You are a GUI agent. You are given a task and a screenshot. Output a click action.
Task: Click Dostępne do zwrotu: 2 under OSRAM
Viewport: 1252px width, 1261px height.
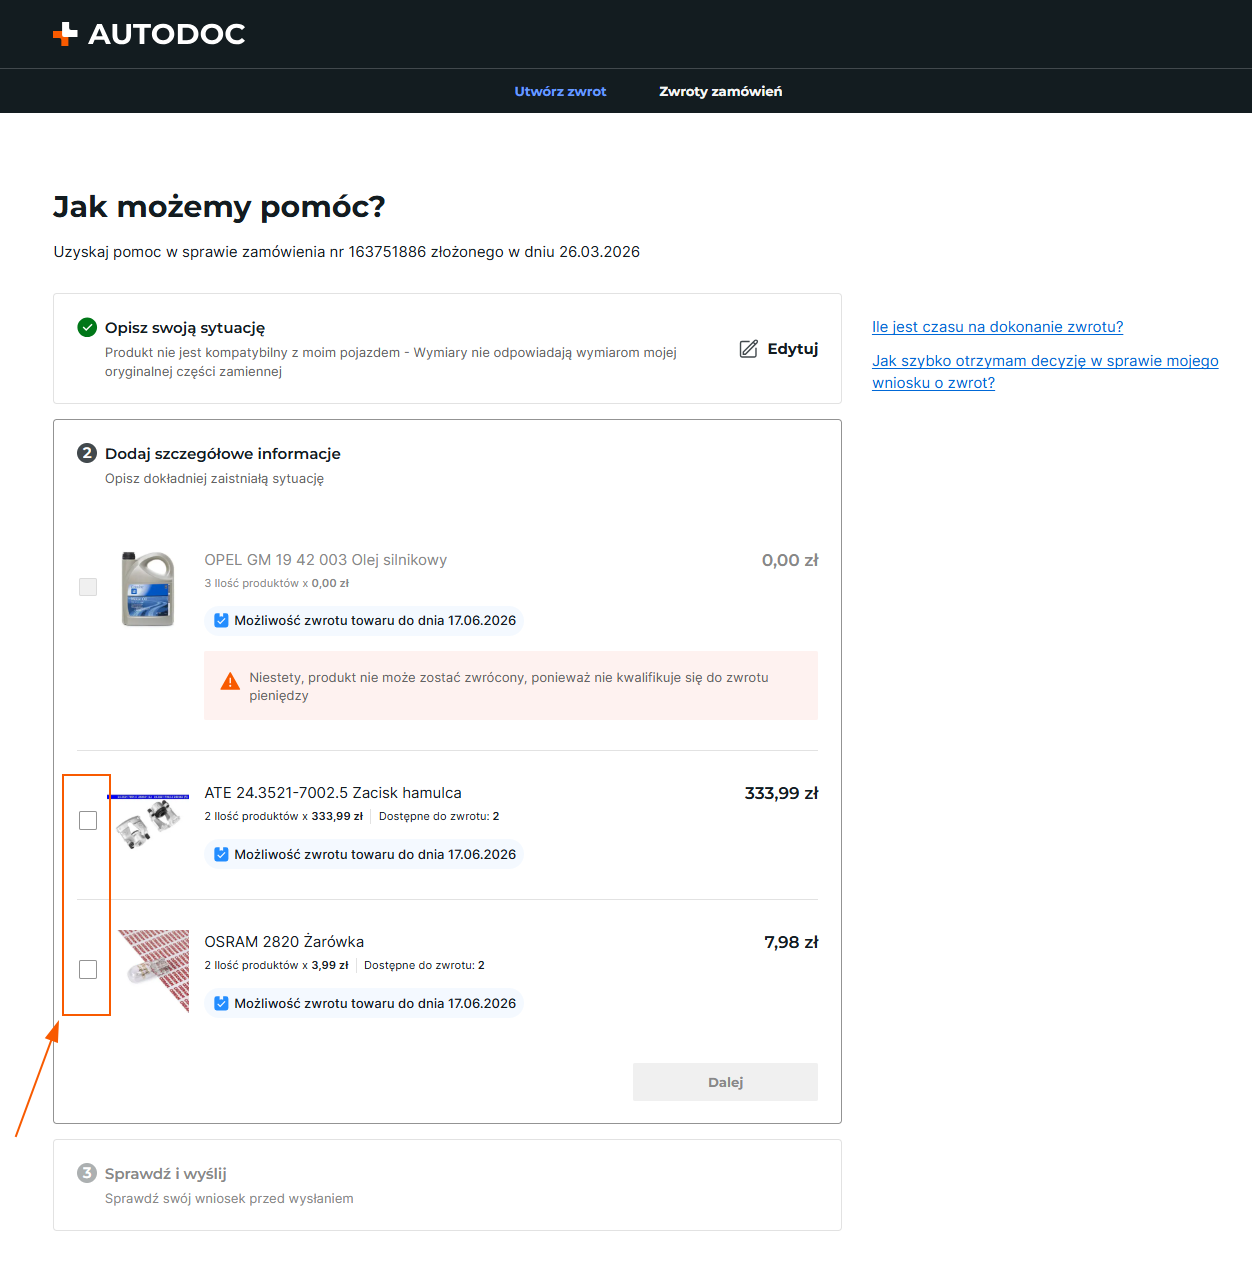coord(424,965)
